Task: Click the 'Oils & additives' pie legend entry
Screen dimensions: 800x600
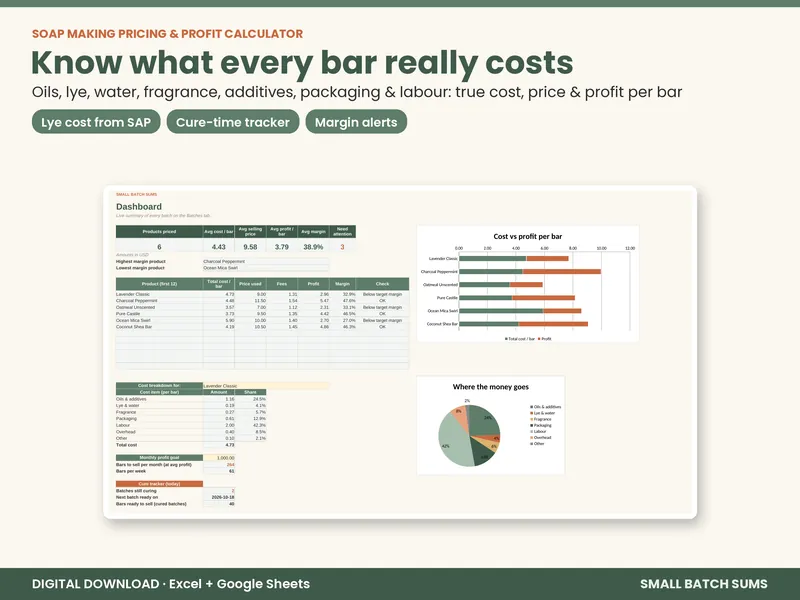Action: coord(546,407)
